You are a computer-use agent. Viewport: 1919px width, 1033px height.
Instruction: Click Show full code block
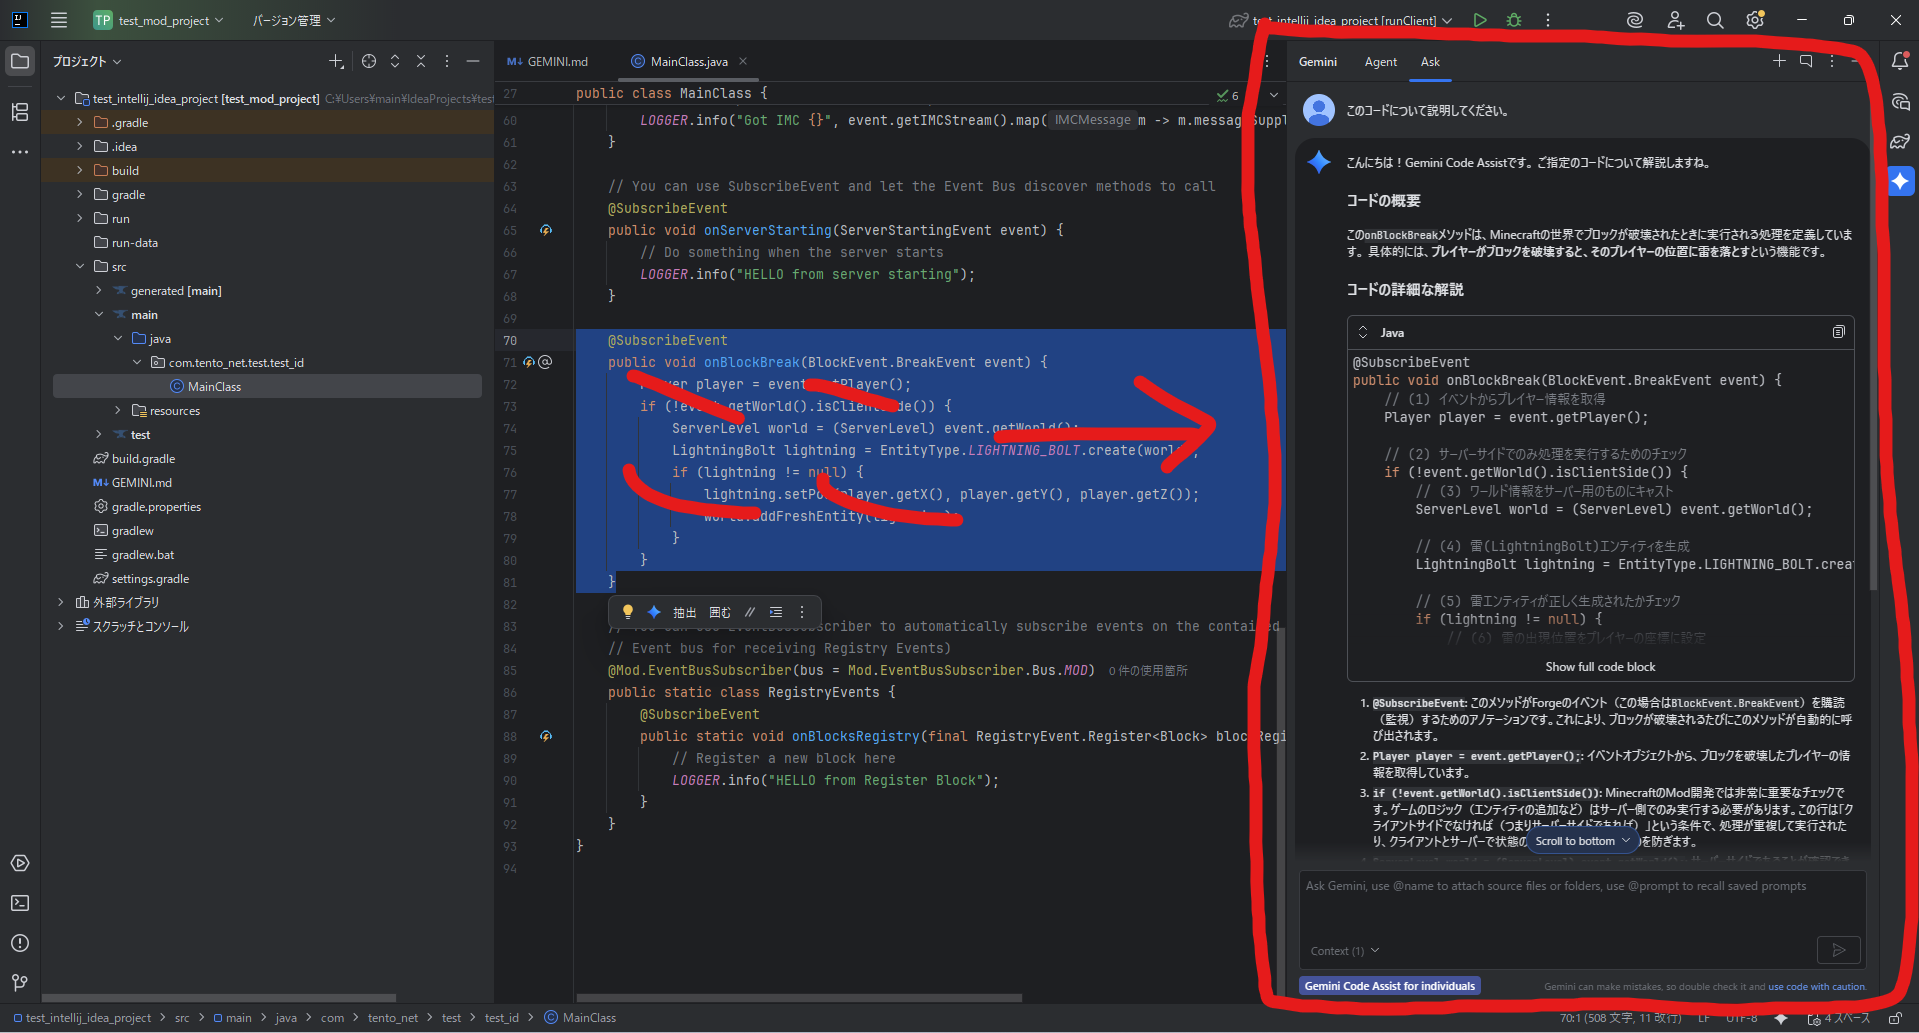1600,667
